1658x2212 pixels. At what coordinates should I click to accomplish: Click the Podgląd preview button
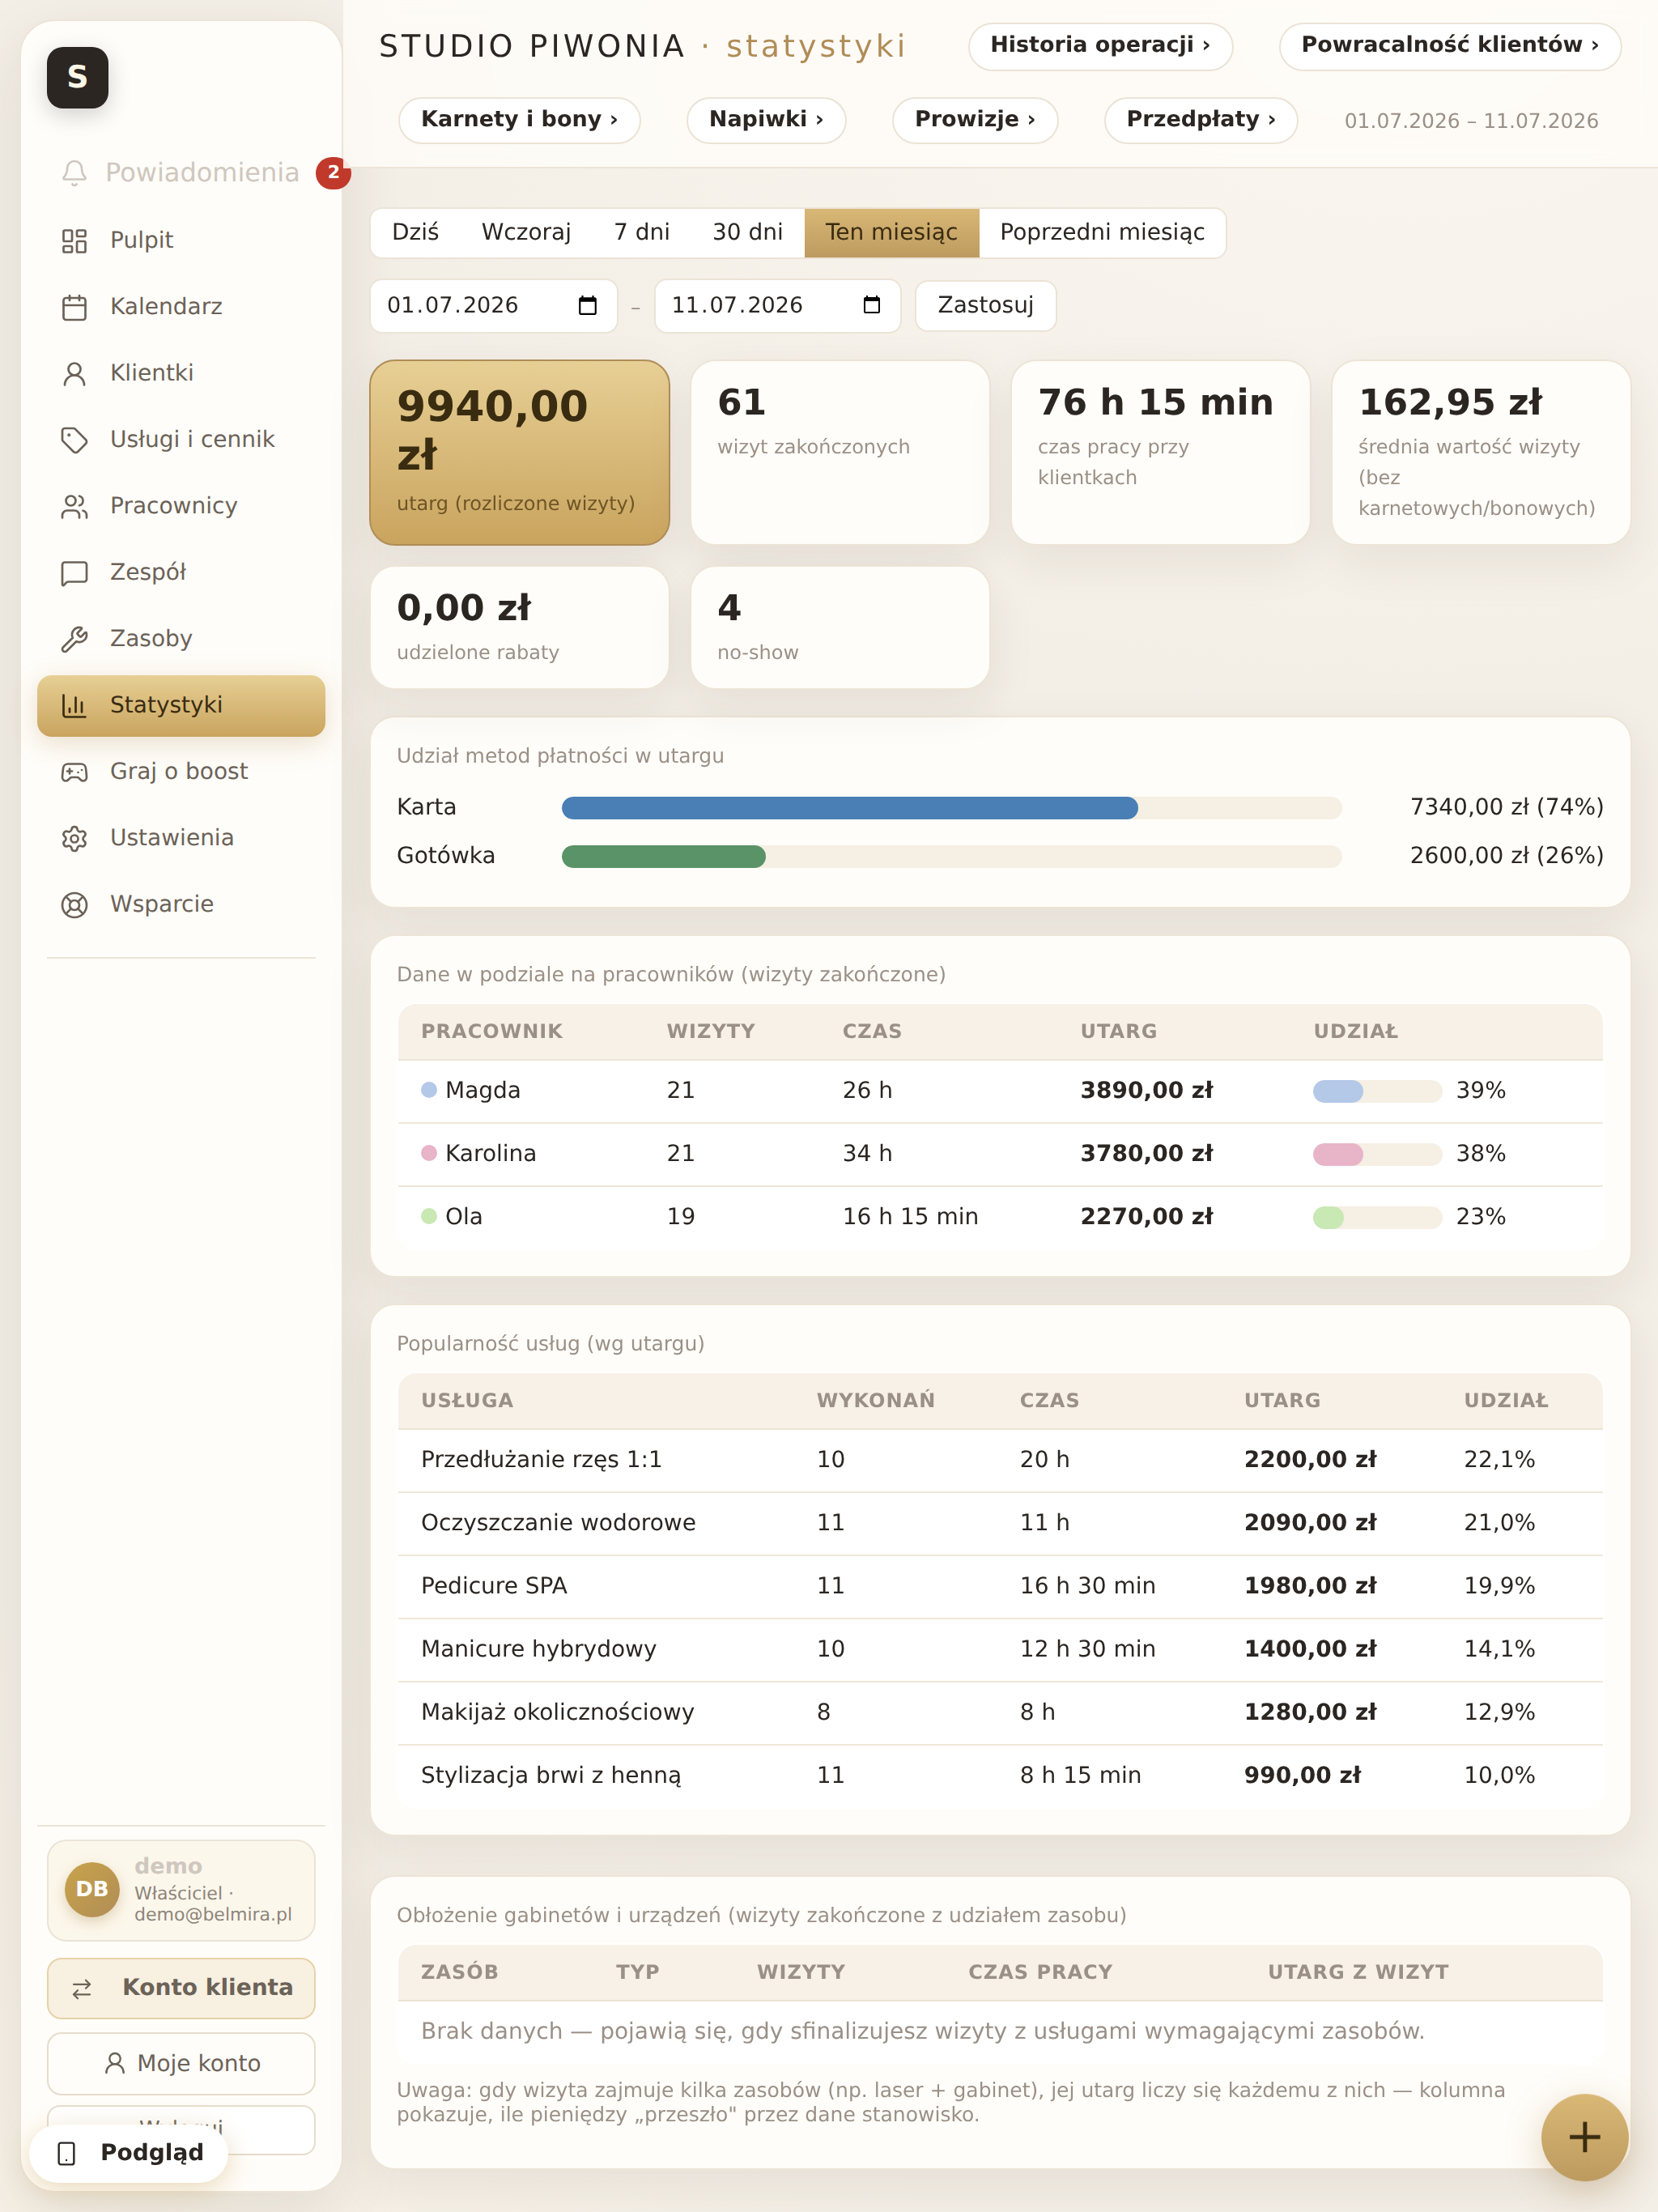click(129, 2153)
